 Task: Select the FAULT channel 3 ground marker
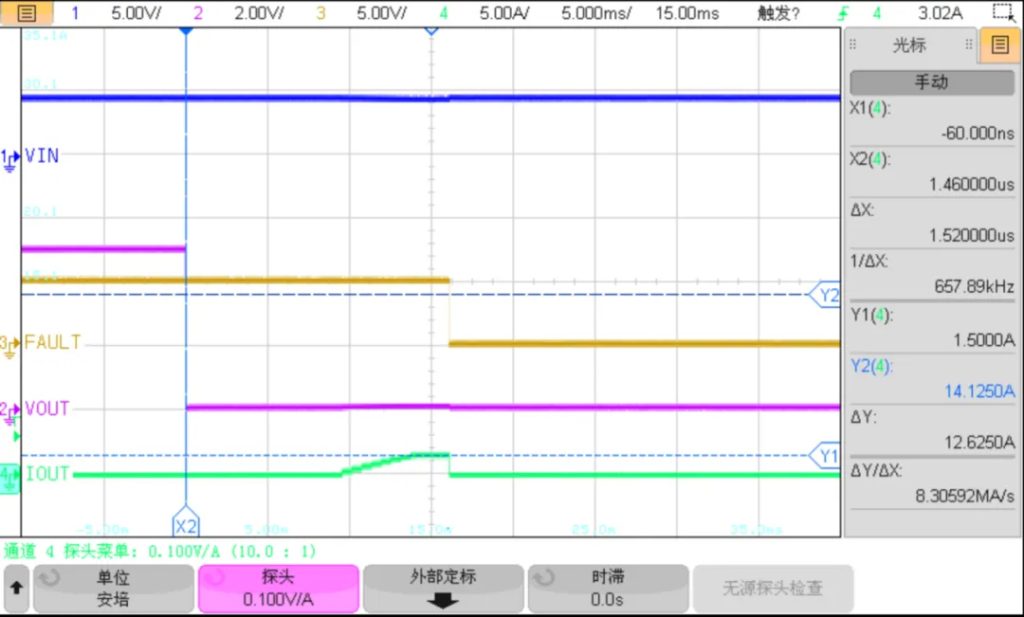(x=9, y=344)
